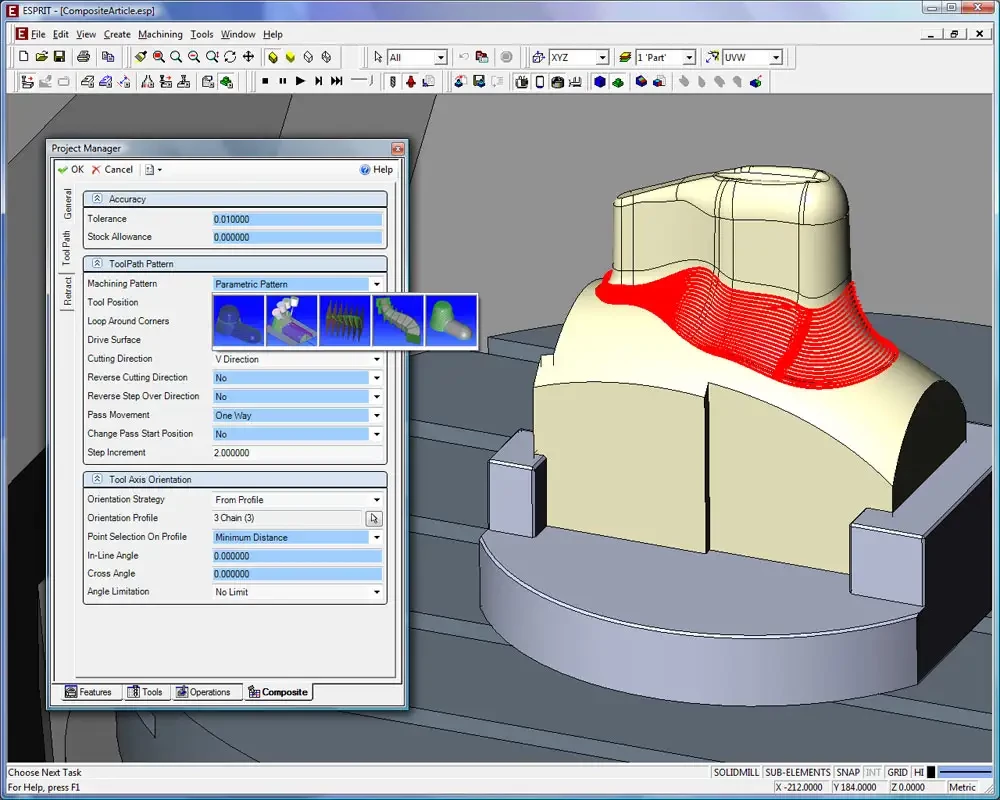This screenshot has height=800, width=1000.
Task: Create a new document with the New icon
Action: click(x=24, y=57)
